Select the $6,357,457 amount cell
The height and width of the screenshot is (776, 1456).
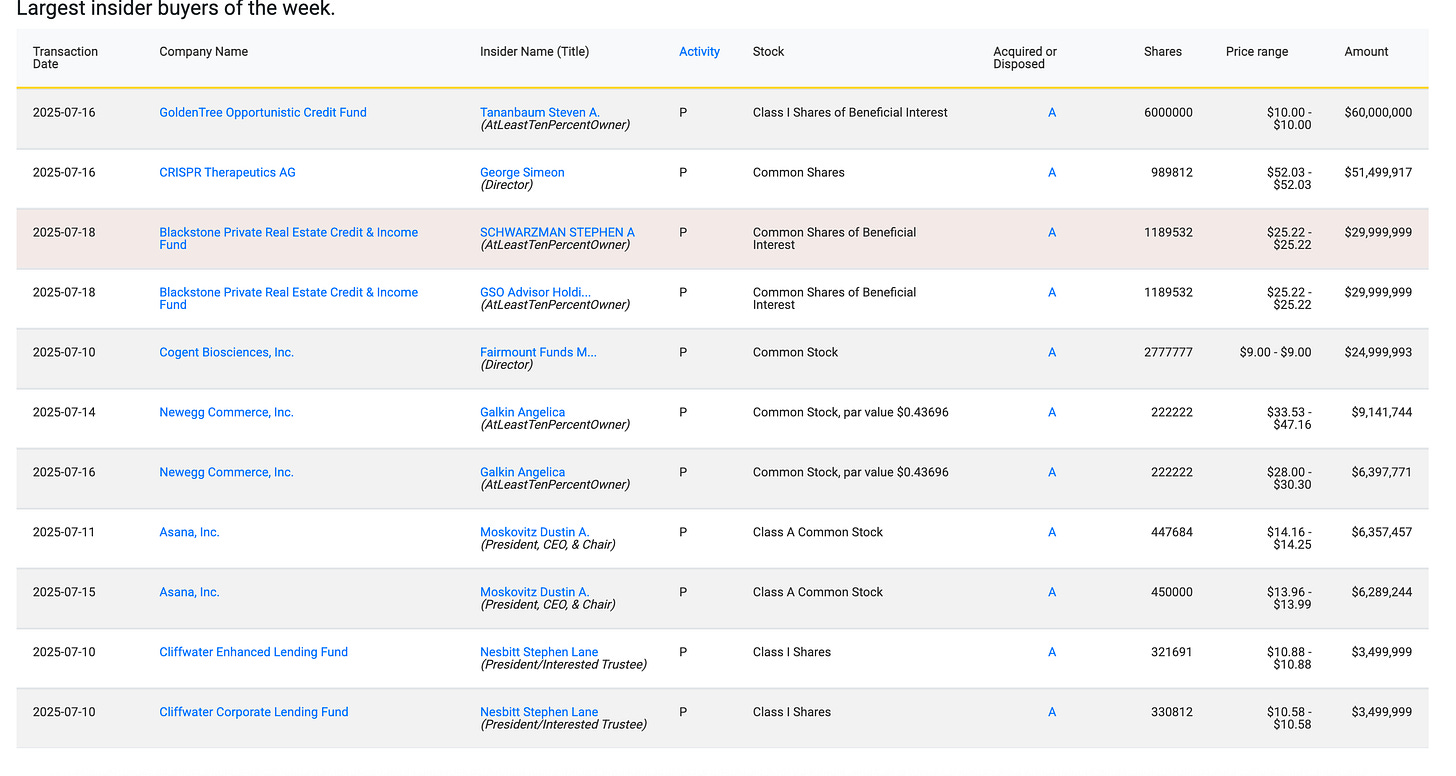click(x=1382, y=533)
